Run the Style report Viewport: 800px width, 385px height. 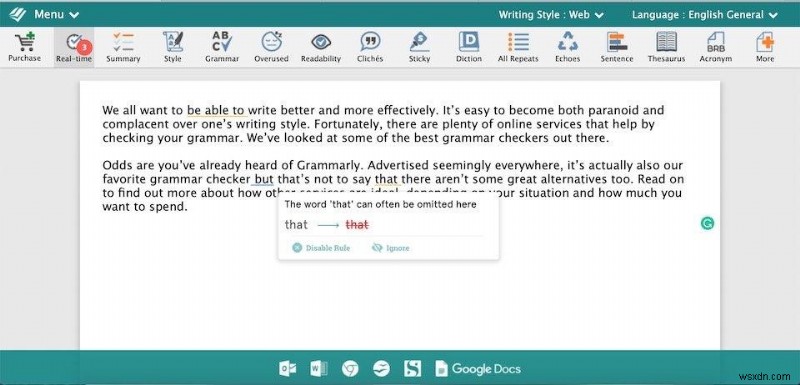coord(172,47)
